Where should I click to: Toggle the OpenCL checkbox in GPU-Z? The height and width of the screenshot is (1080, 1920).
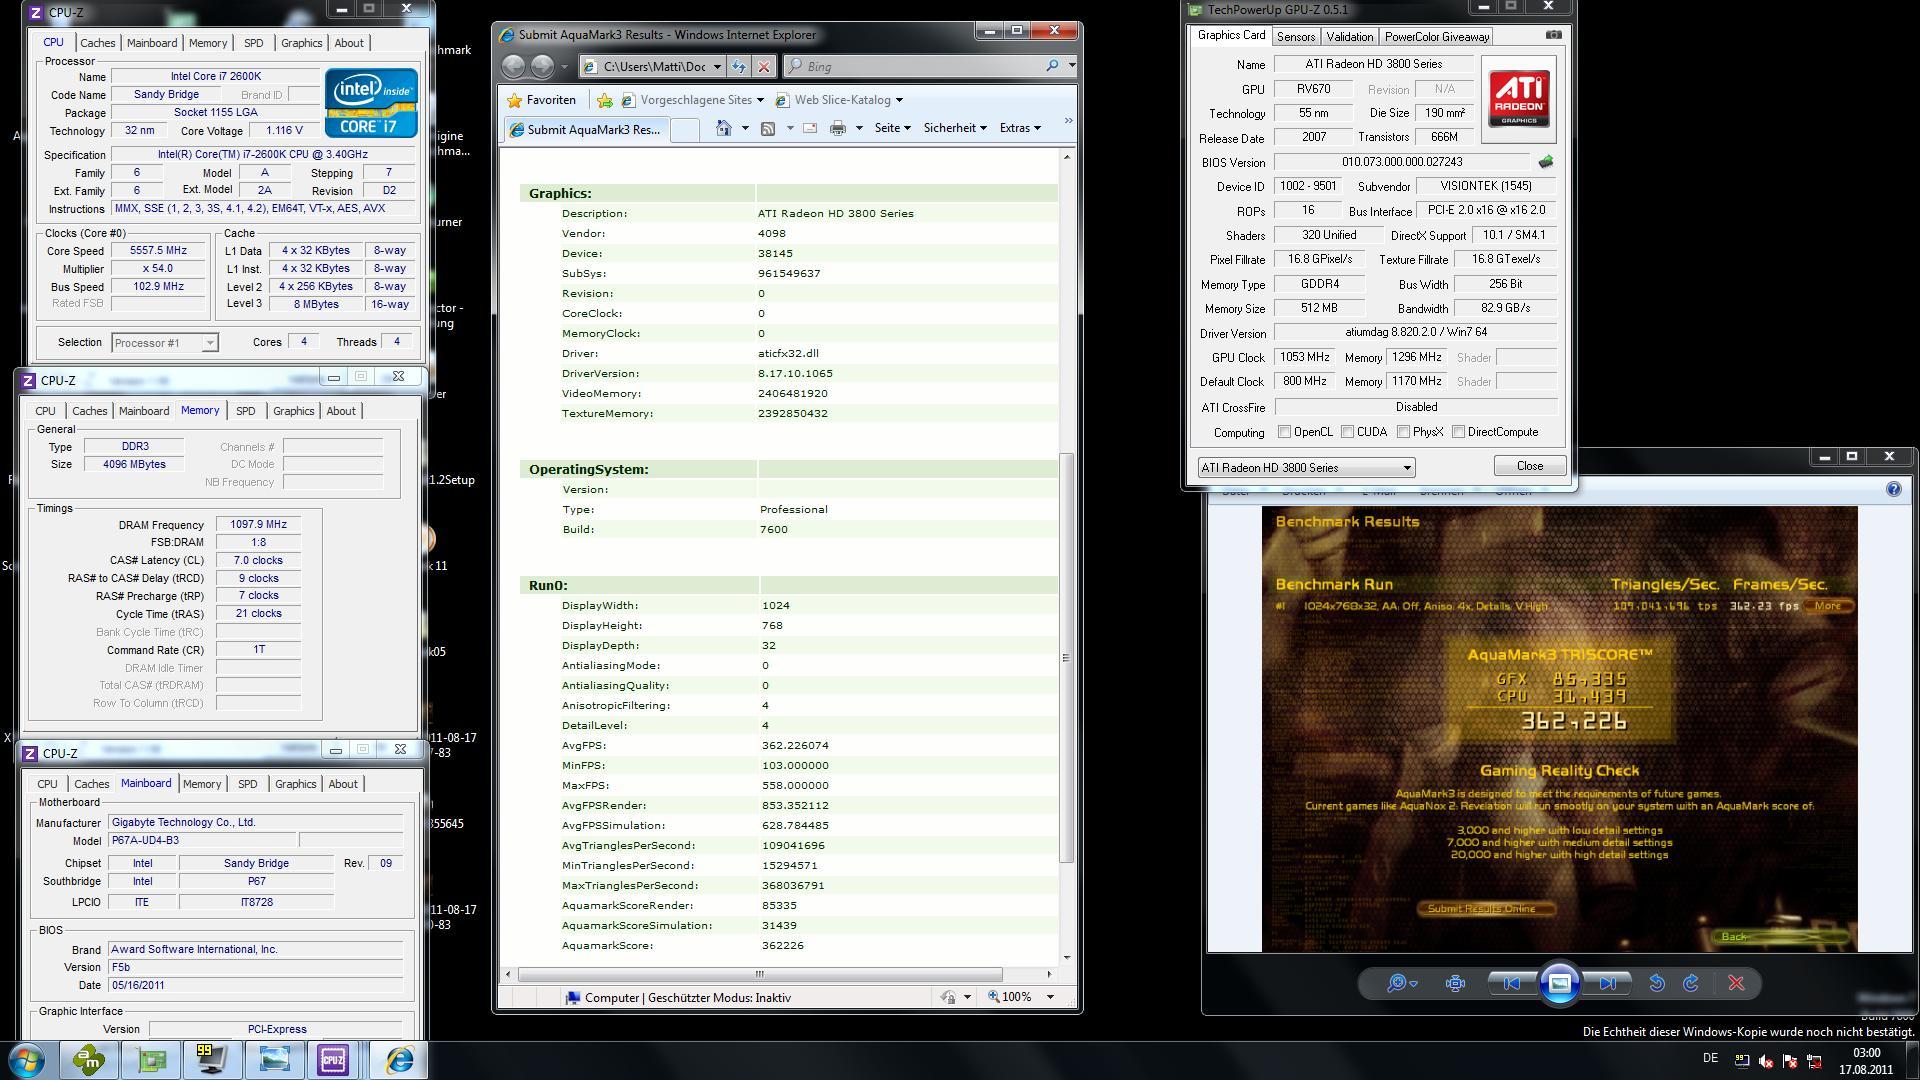pyautogui.click(x=1284, y=432)
